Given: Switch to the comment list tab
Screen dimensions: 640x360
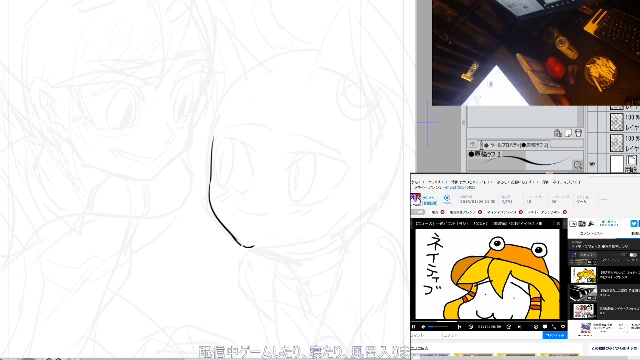Looking at the screenshot, I should tap(591, 233).
